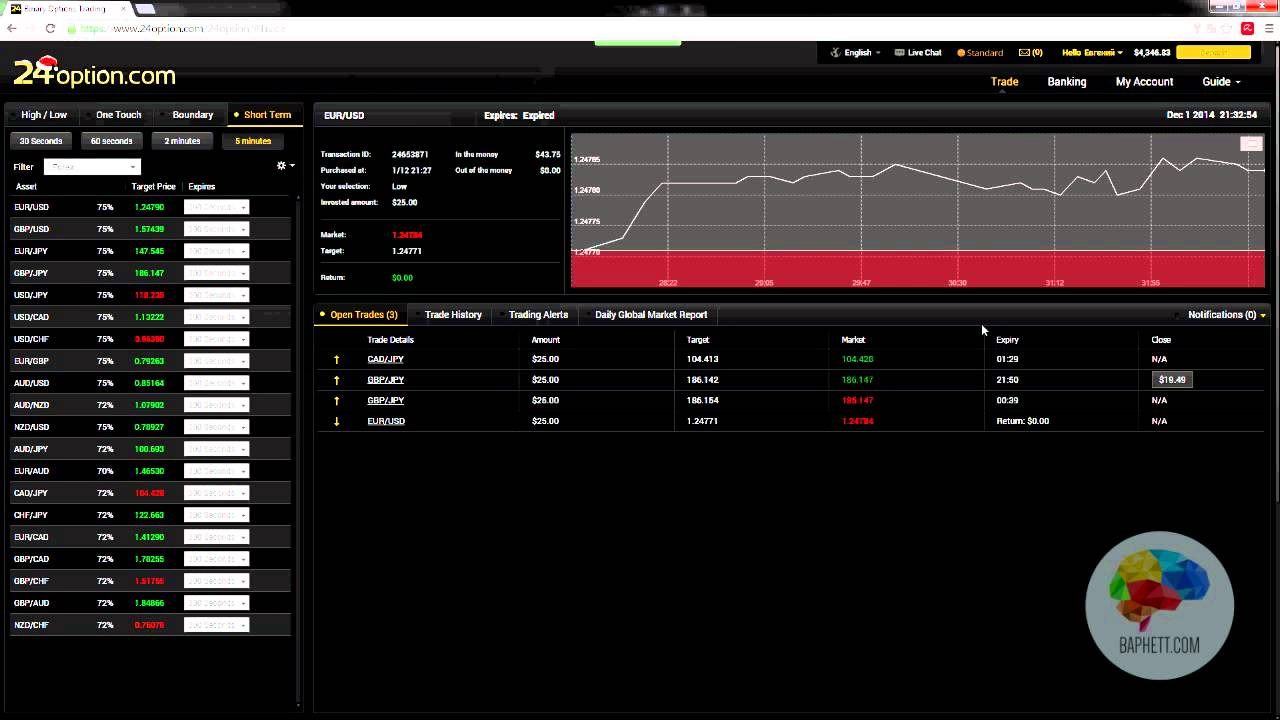Click the Live Chat link text
The width and height of the screenshot is (1280, 720).
pos(924,52)
